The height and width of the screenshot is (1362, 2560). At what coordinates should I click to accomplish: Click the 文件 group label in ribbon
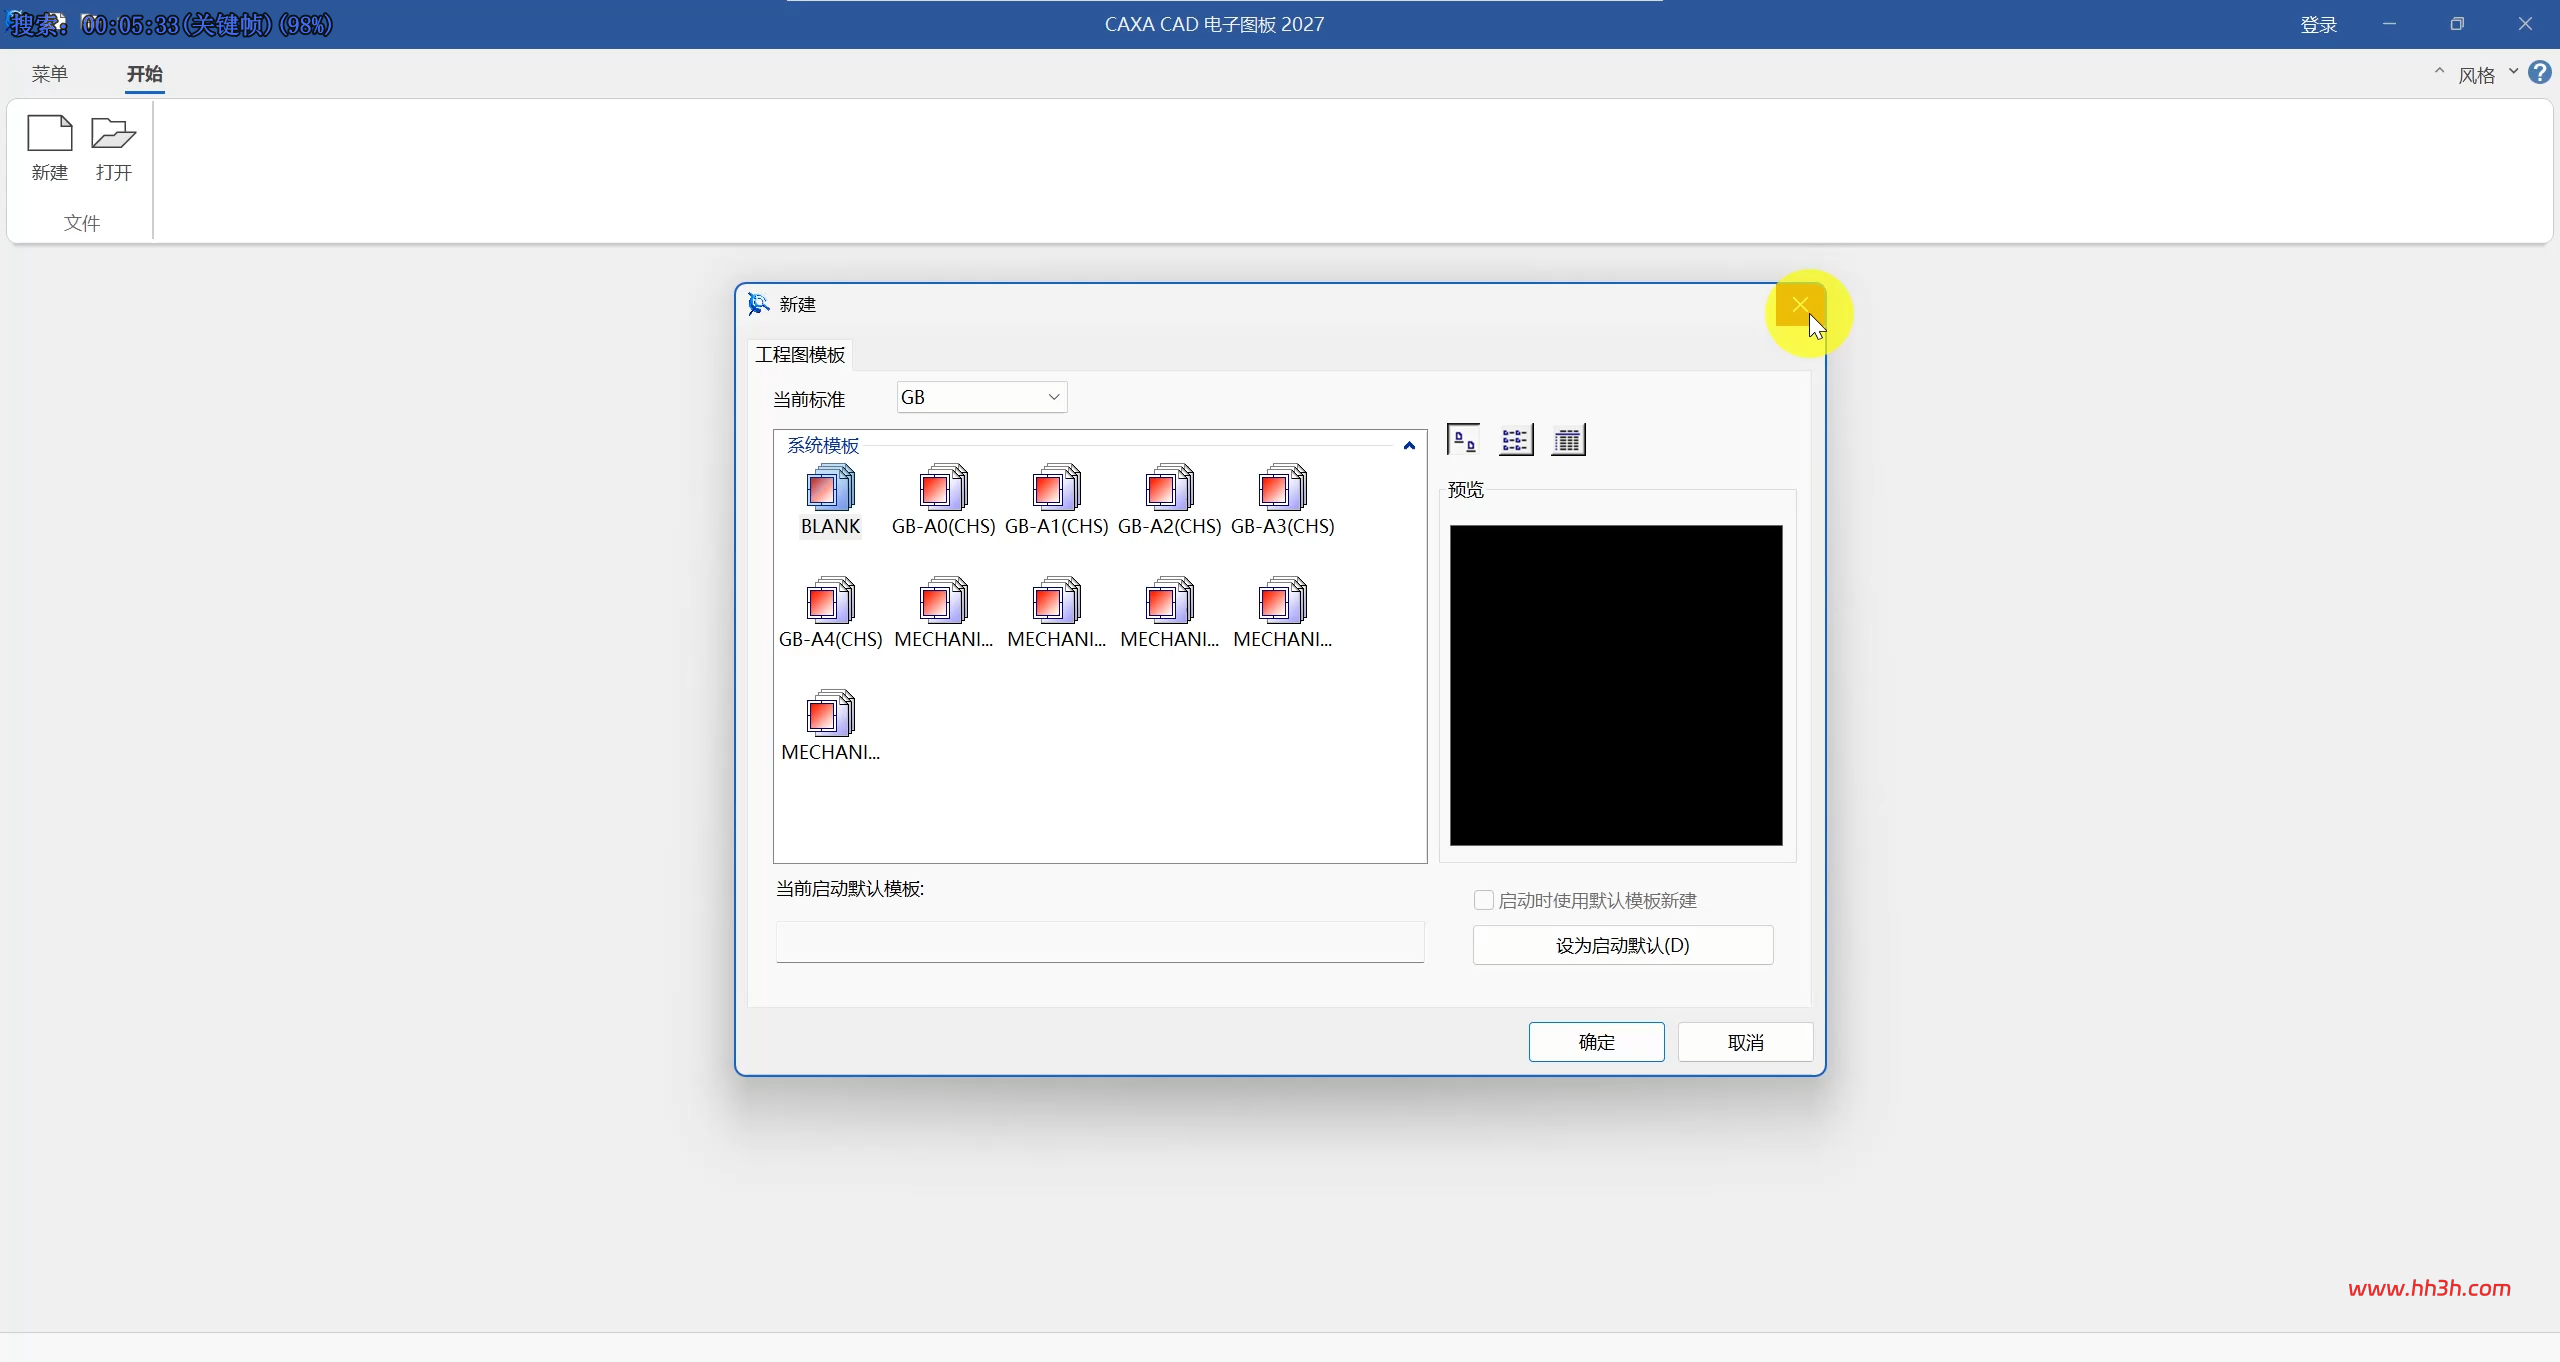(x=82, y=223)
